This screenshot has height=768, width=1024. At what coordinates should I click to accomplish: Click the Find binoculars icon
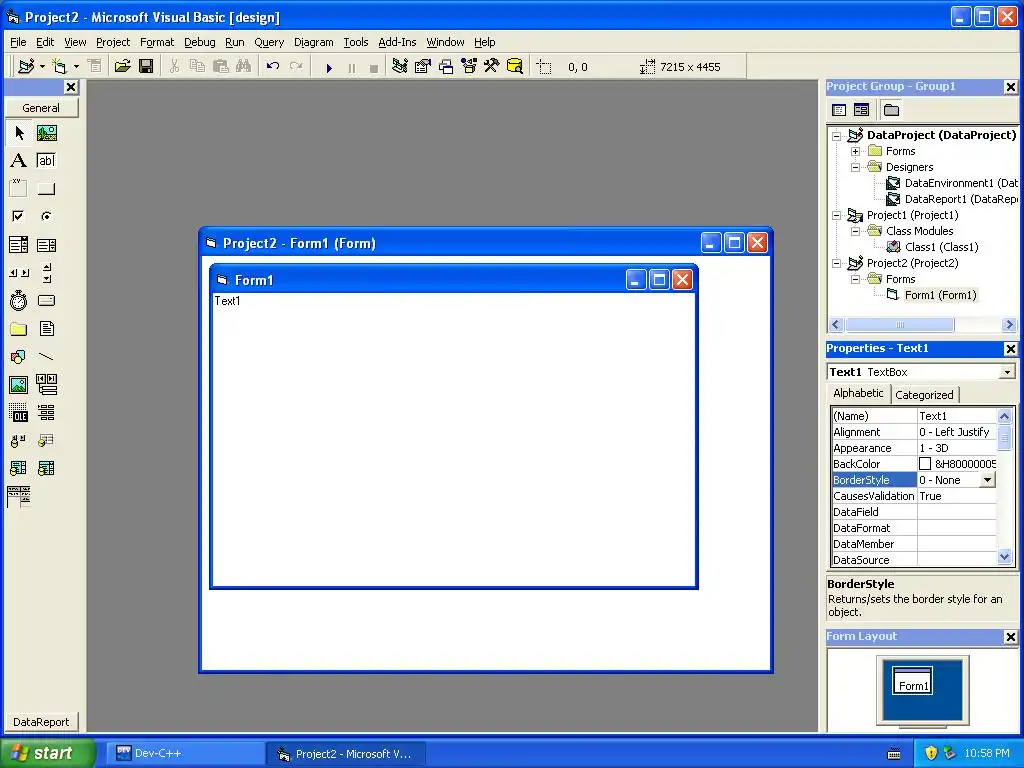click(244, 67)
